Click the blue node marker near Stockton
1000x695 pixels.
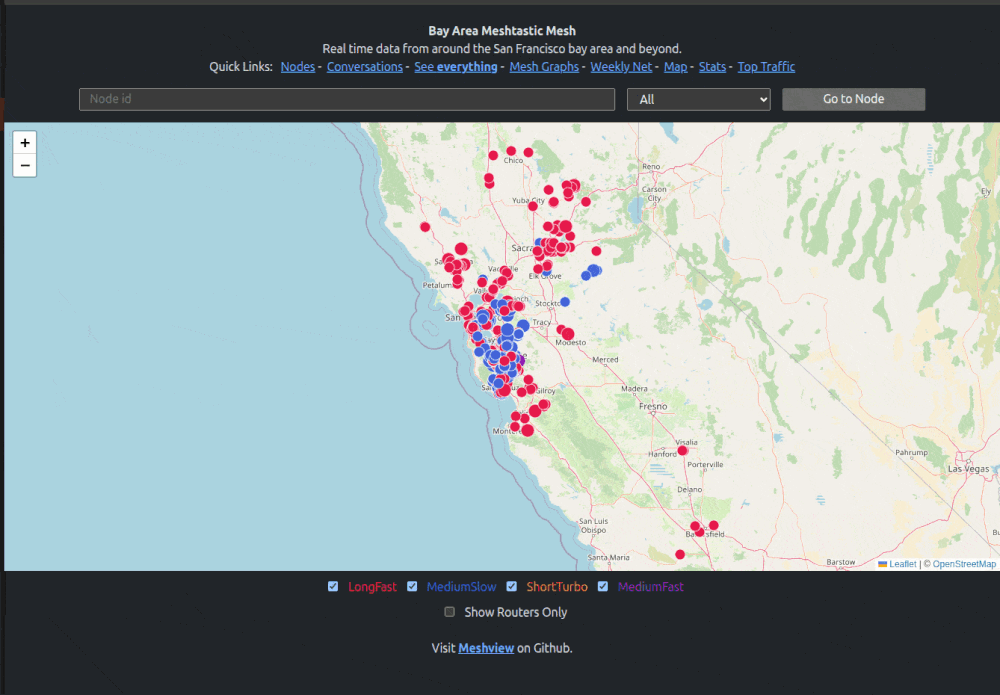[x=565, y=301]
